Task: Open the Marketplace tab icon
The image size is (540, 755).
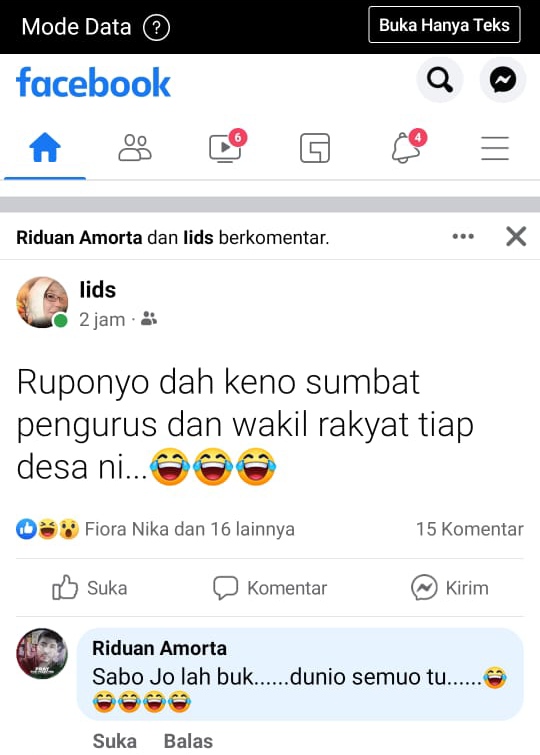Action: 315,148
